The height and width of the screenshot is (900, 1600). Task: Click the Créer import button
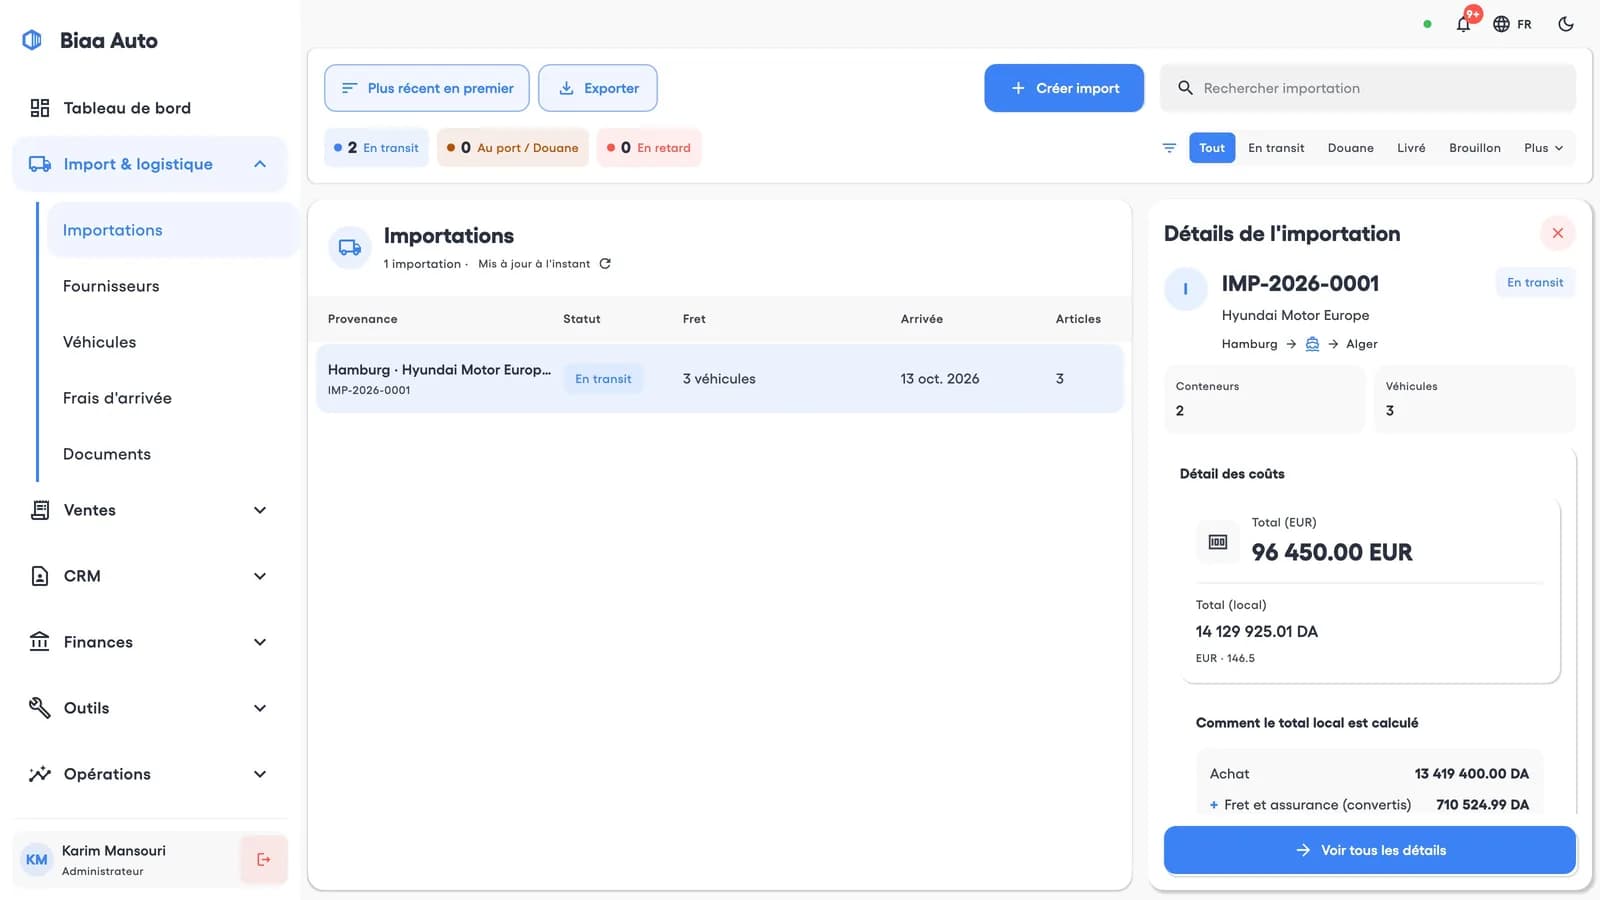(x=1064, y=88)
